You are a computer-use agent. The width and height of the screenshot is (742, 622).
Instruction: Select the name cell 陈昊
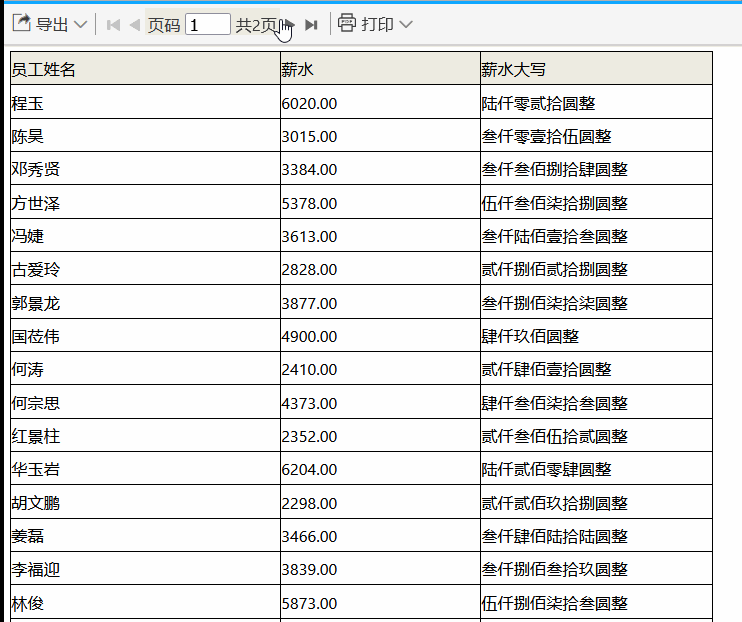click(x=145, y=135)
